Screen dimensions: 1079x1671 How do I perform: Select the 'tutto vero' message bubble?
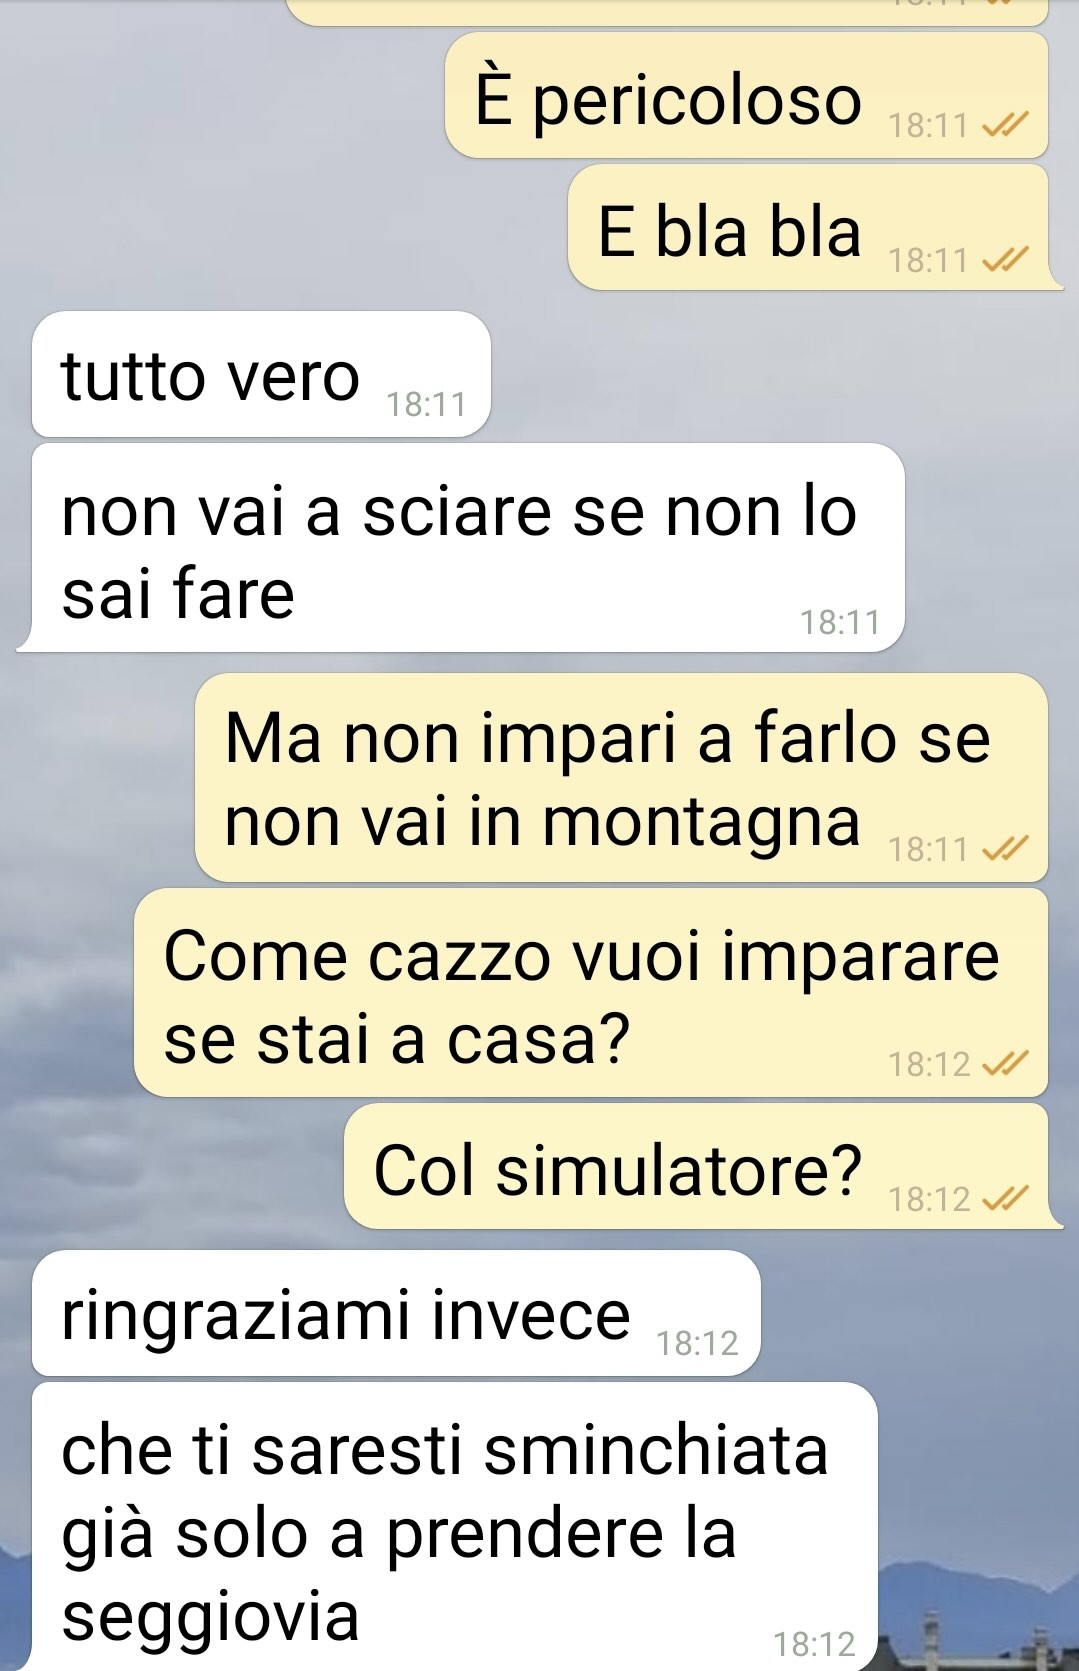(261, 375)
